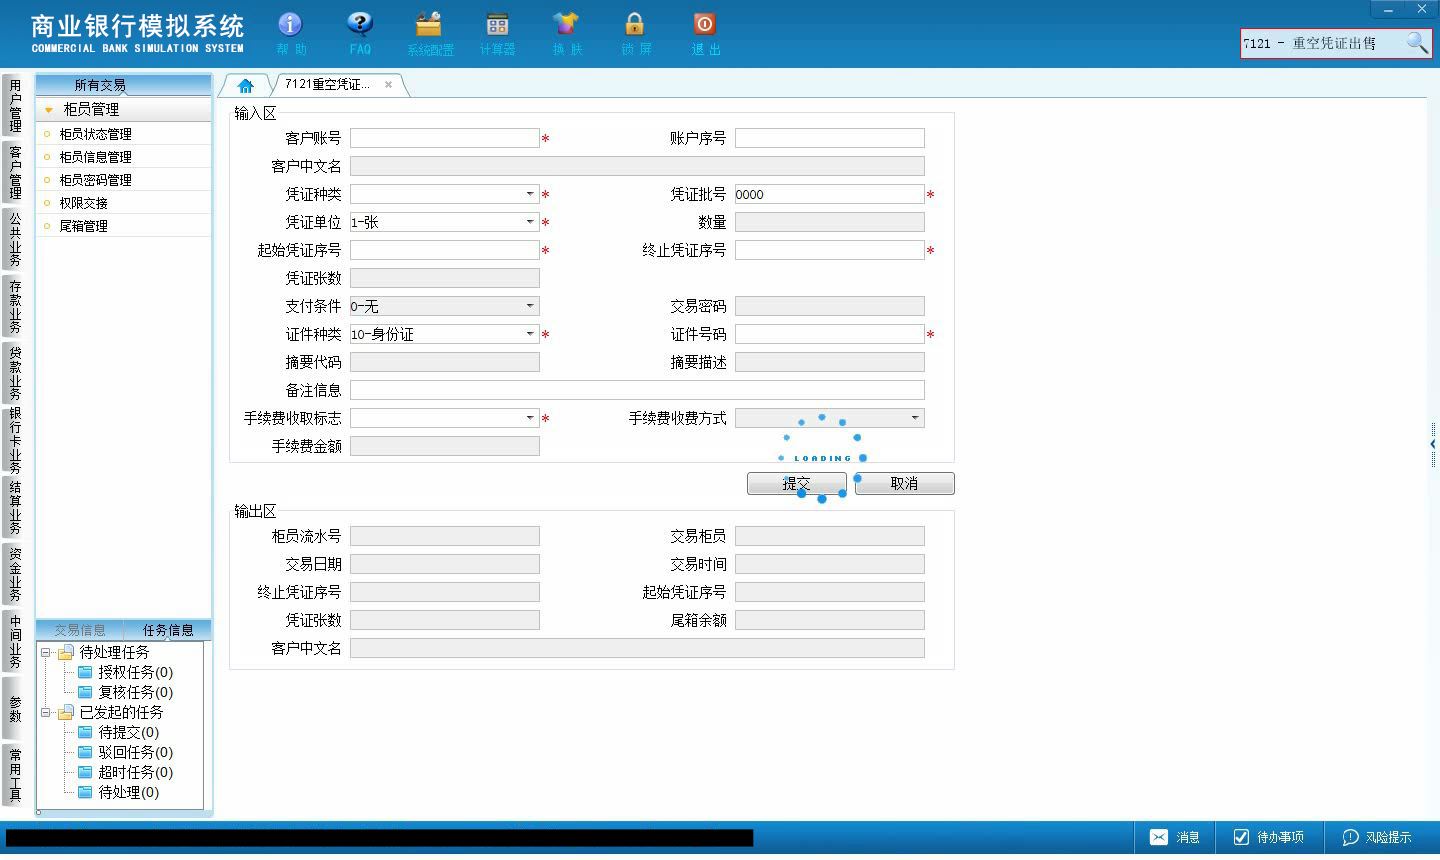Open the 手续费收取标志 dropdown

530,418
